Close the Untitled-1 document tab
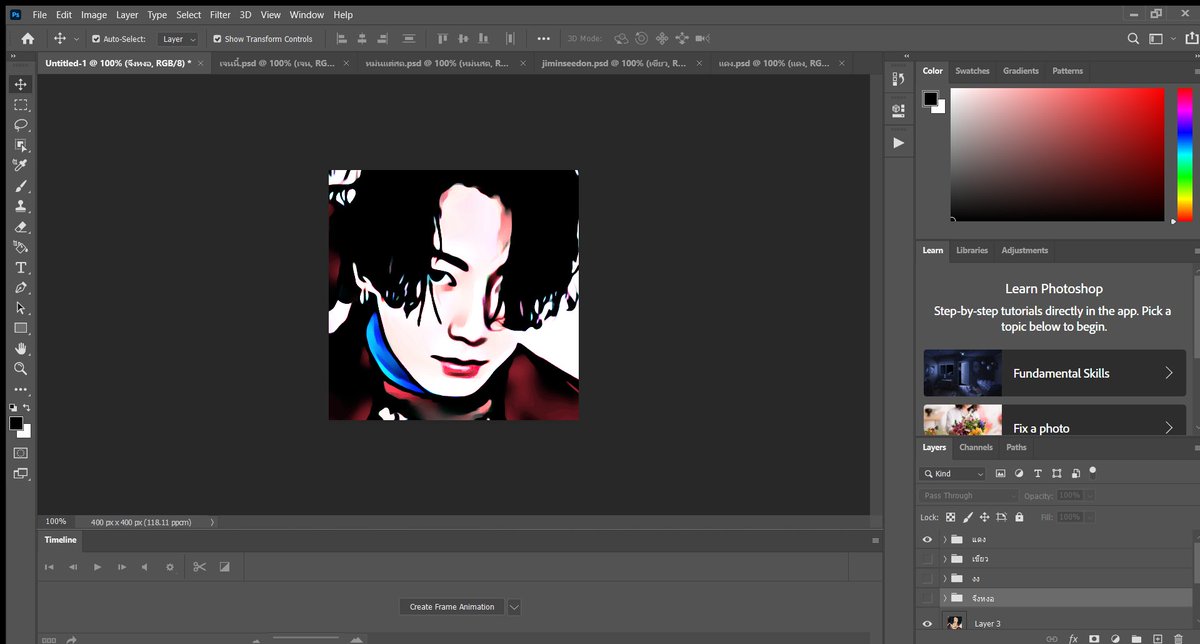The width and height of the screenshot is (1200, 644). click(x=200, y=62)
